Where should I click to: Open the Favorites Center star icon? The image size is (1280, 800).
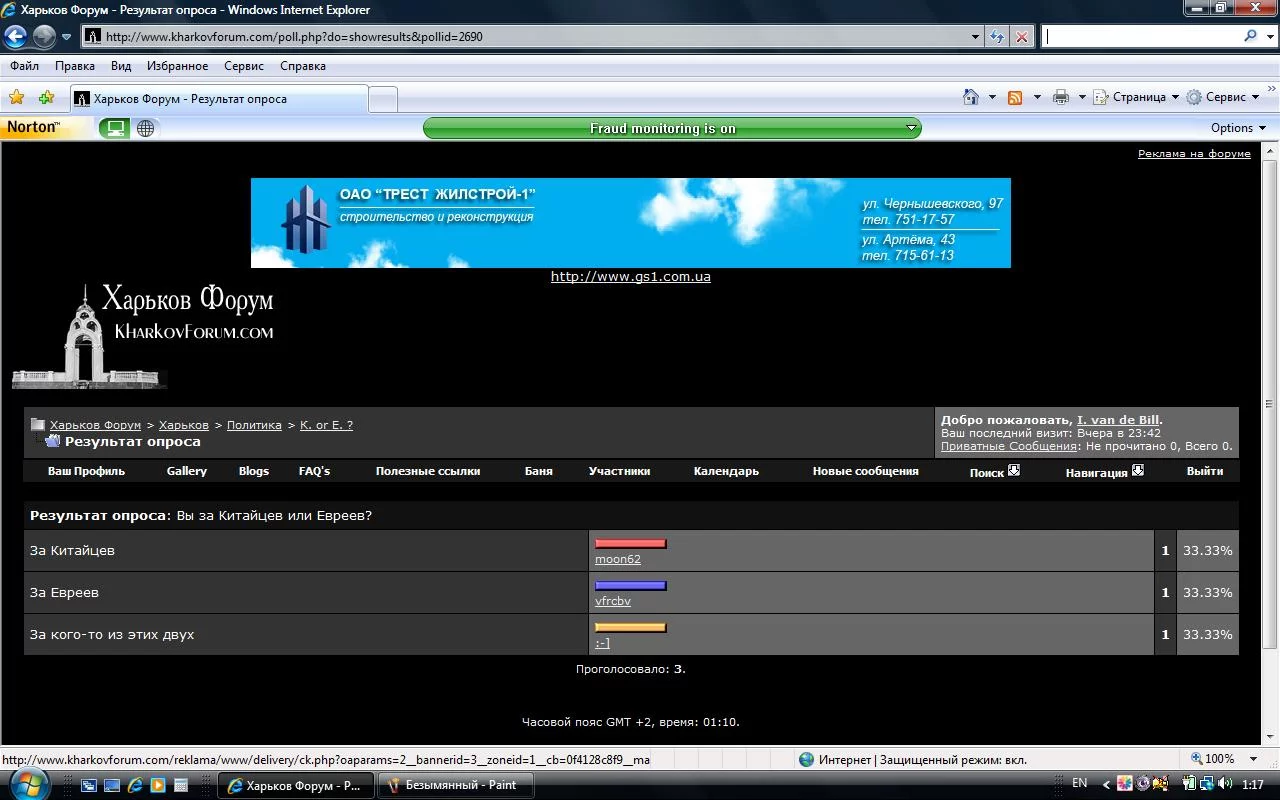[17, 98]
